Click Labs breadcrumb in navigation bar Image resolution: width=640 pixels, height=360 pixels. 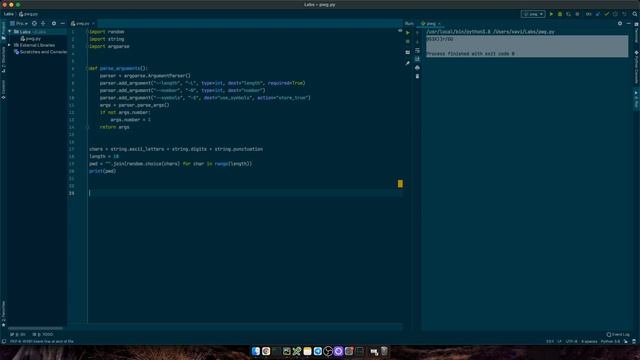click(x=9, y=14)
